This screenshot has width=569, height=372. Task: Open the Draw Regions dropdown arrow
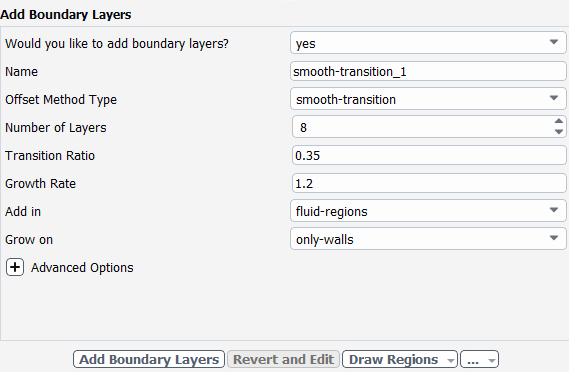tap(451, 360)
